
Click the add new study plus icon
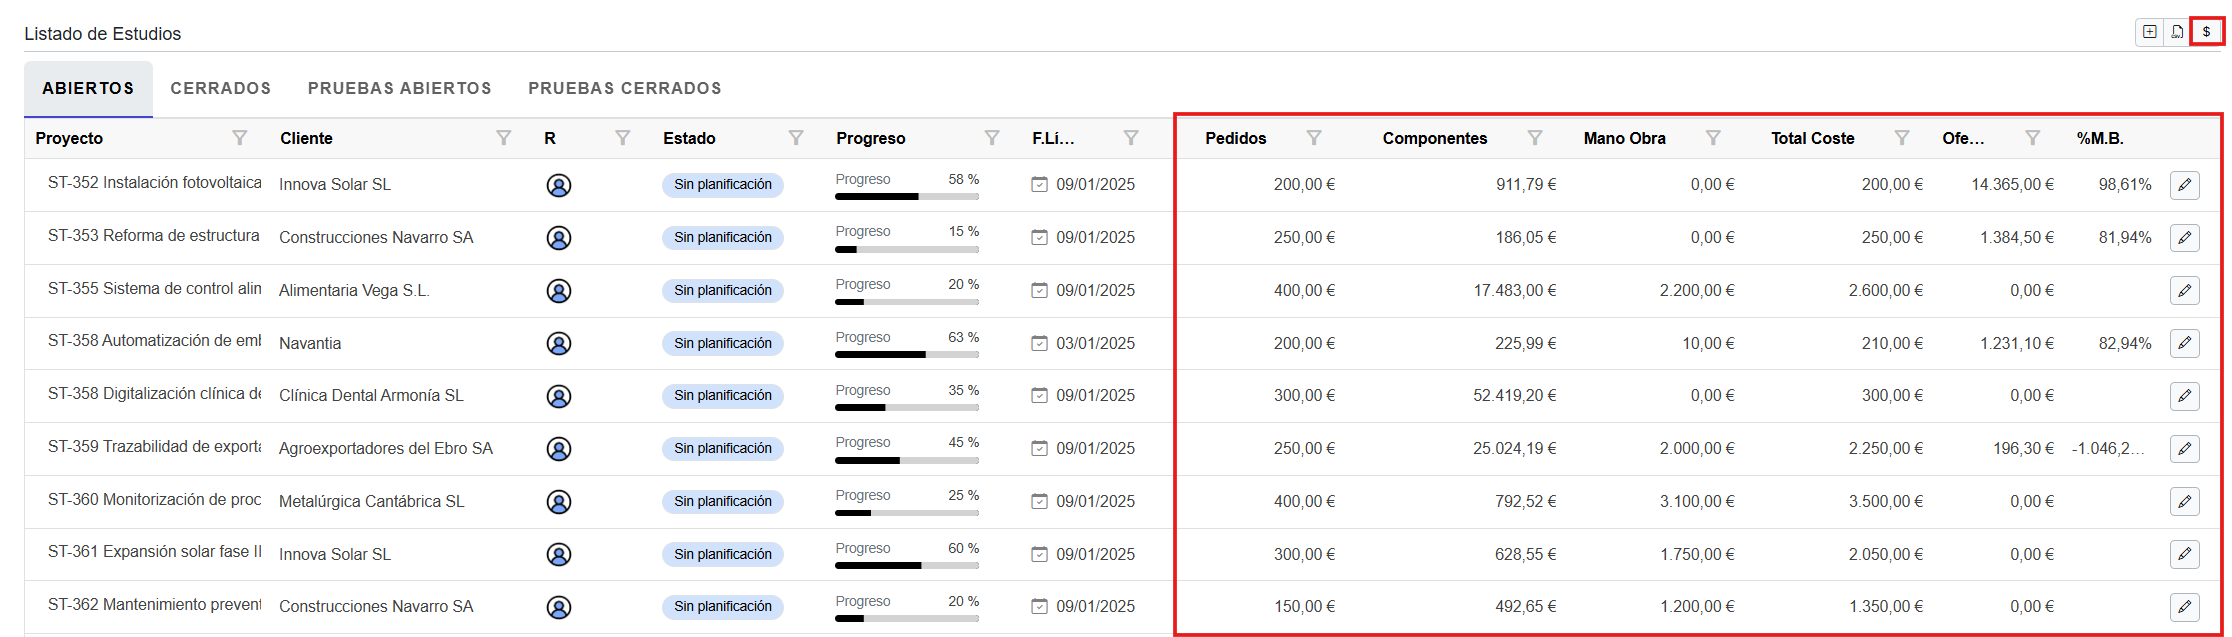tap(2149, 32)
